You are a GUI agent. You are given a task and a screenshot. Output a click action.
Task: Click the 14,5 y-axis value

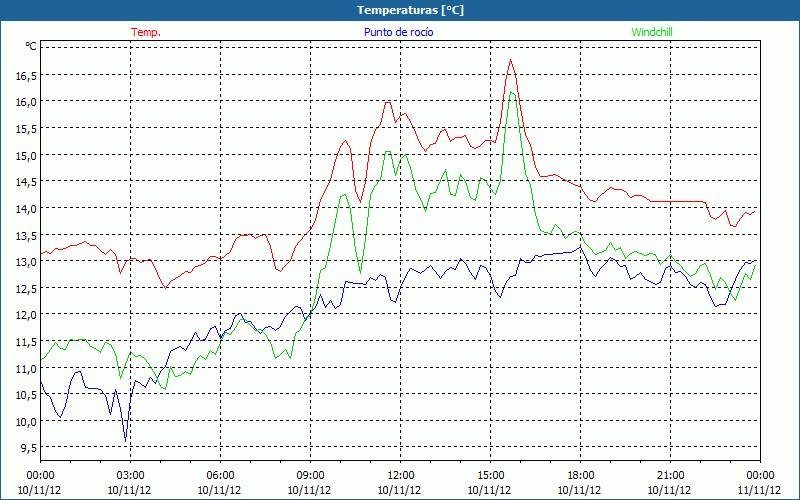click(x=26, y=182)
